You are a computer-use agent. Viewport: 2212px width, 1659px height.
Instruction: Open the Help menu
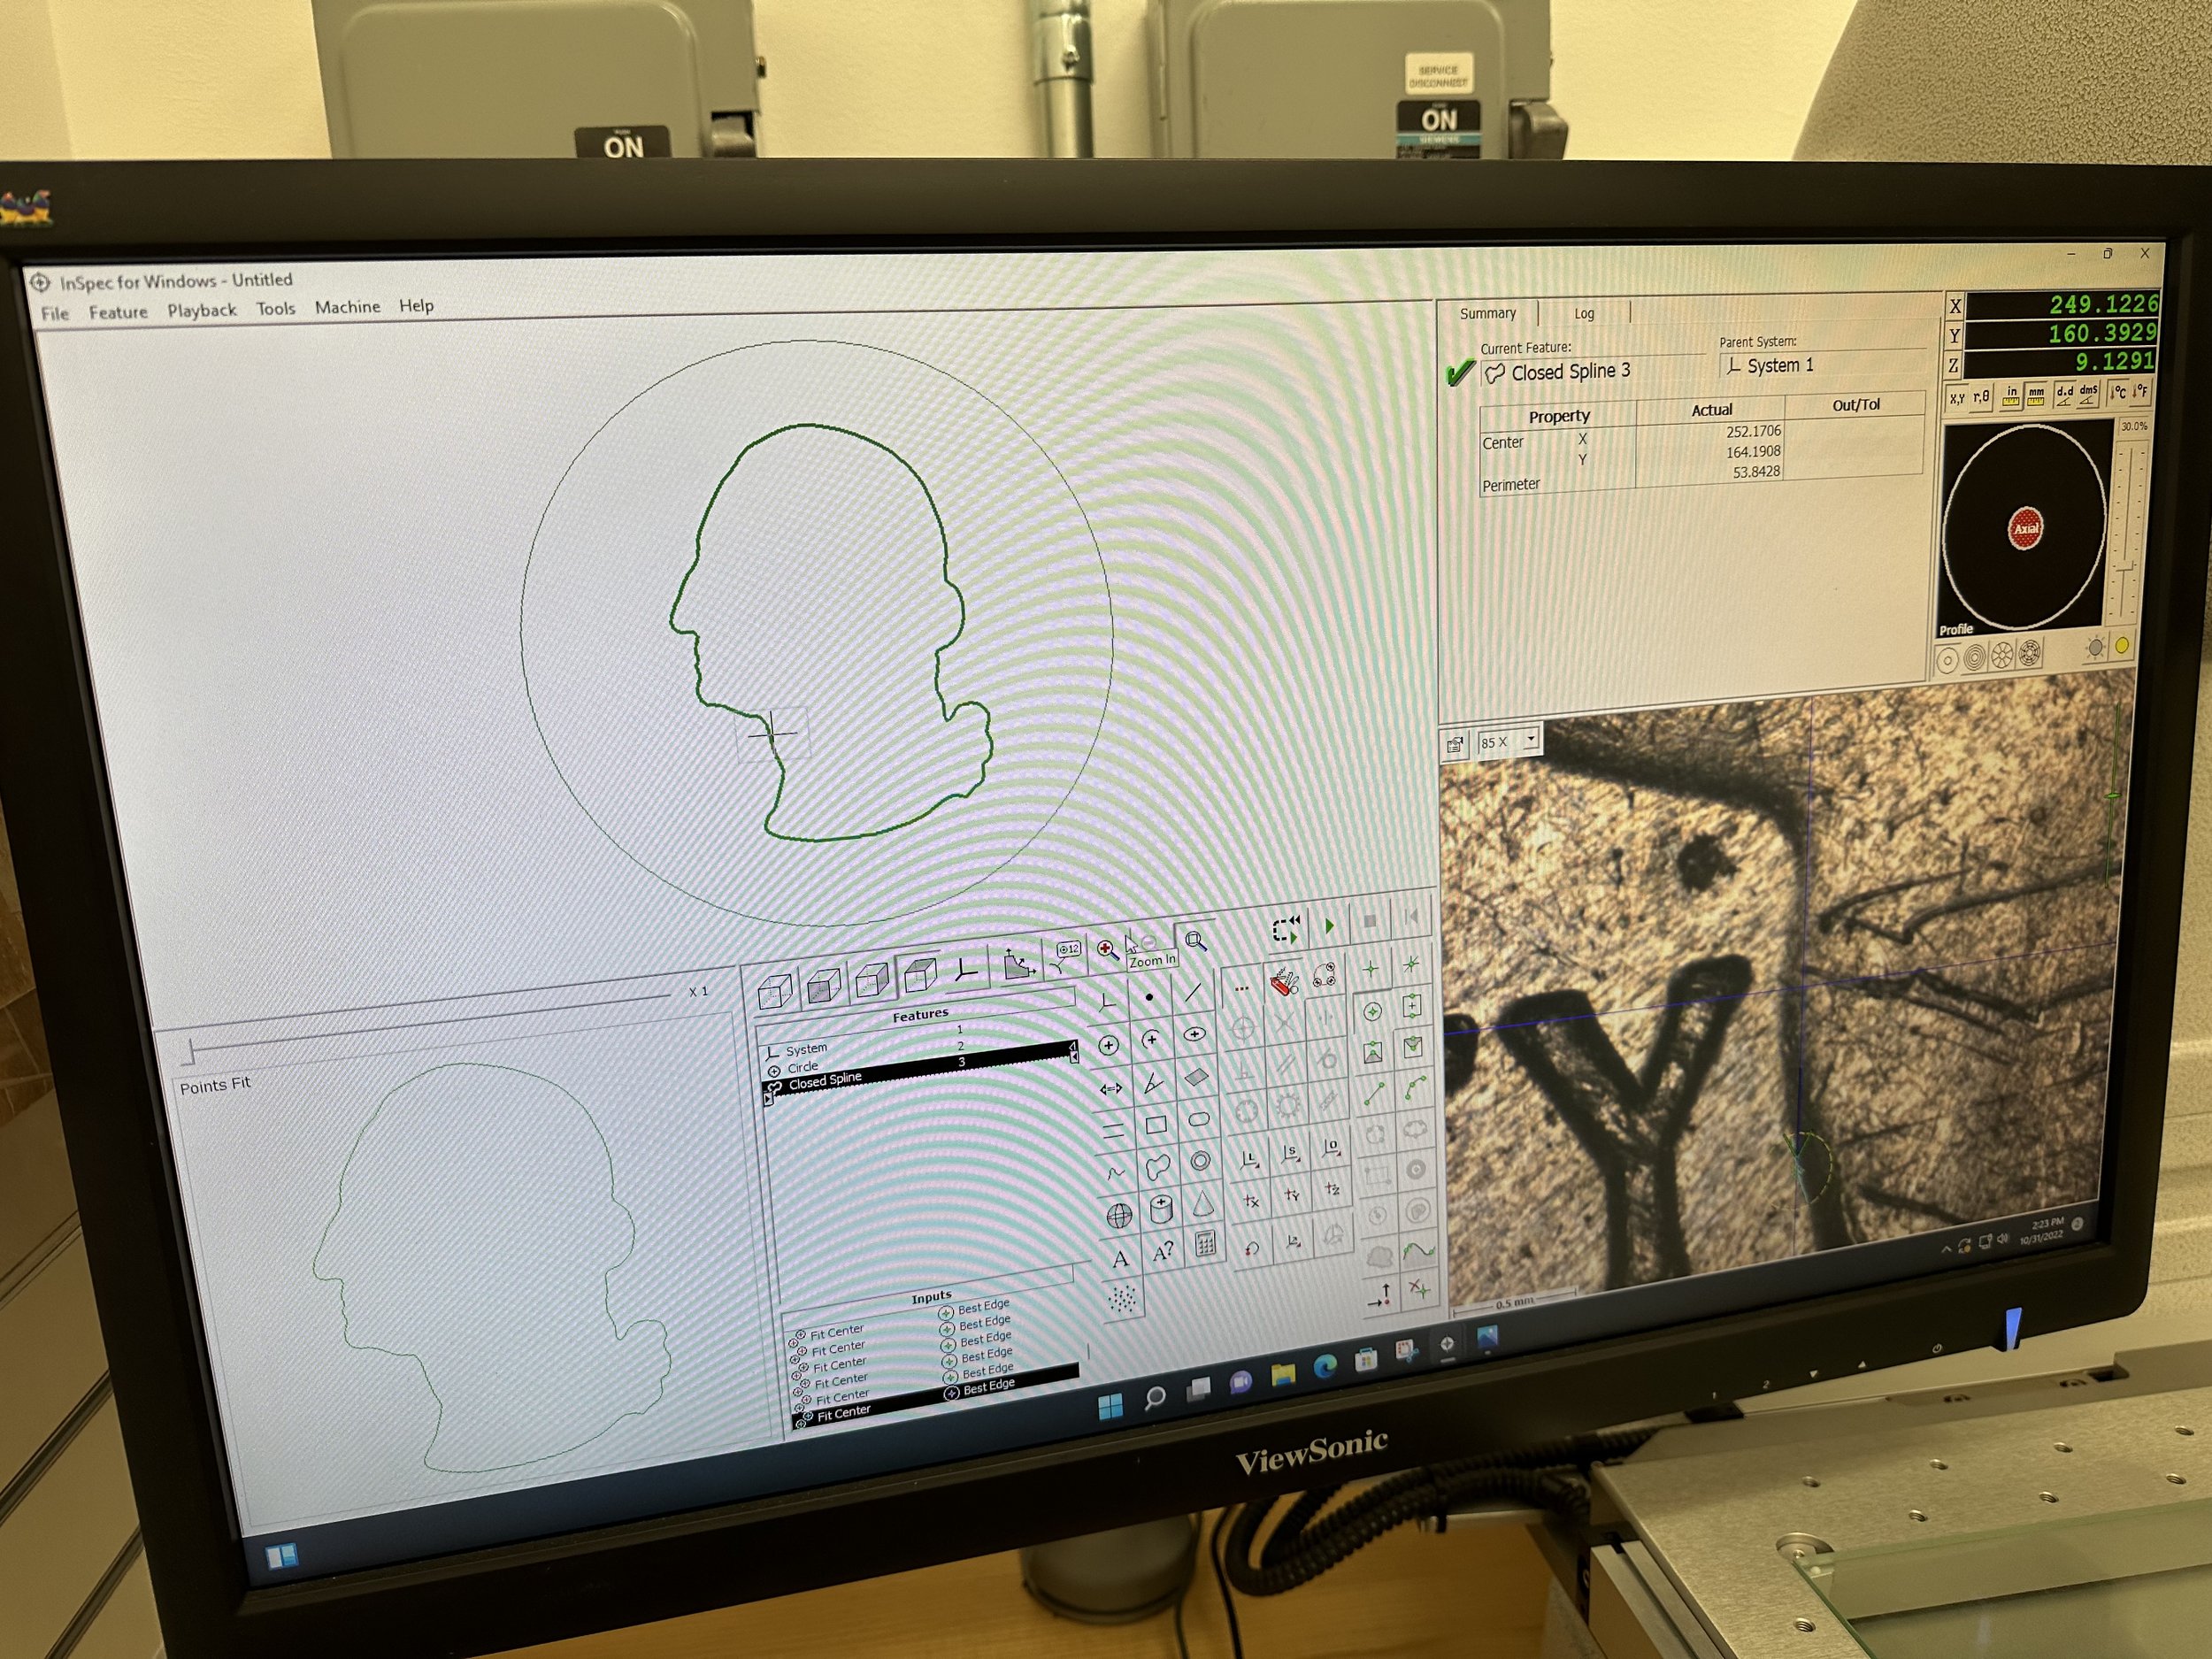416,305
